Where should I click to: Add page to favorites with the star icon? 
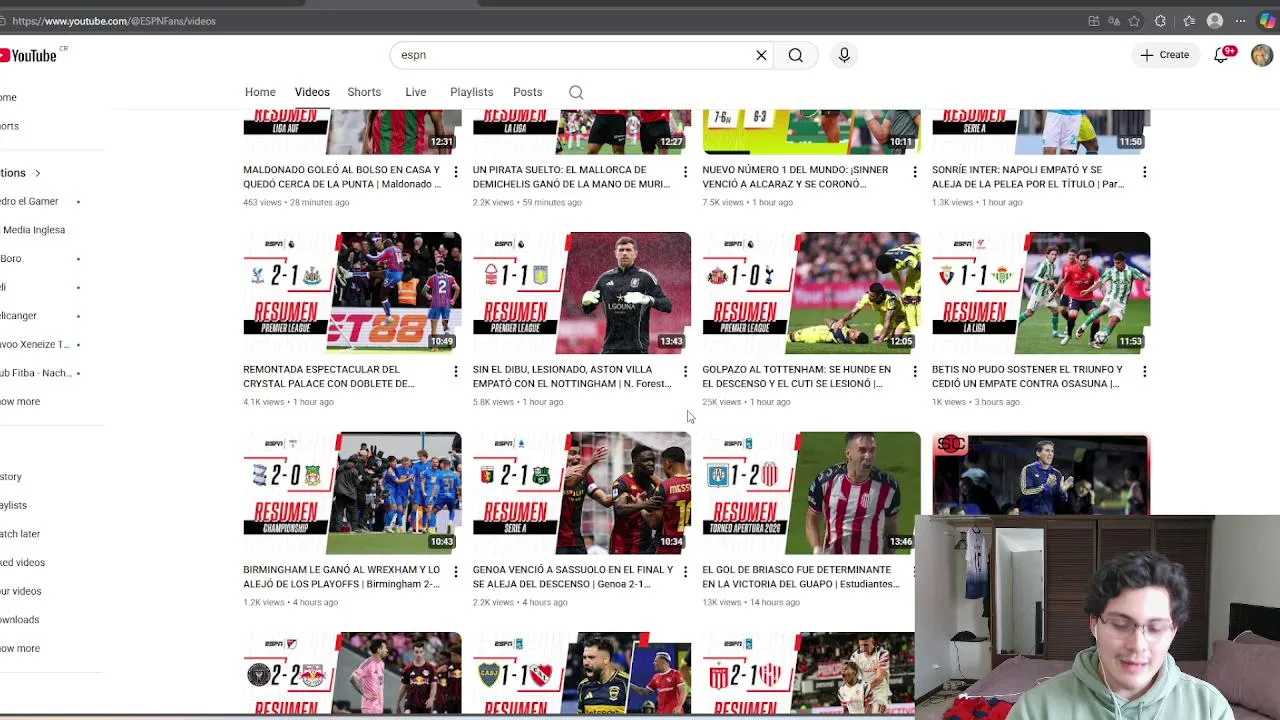click(x=1134, y=21)
